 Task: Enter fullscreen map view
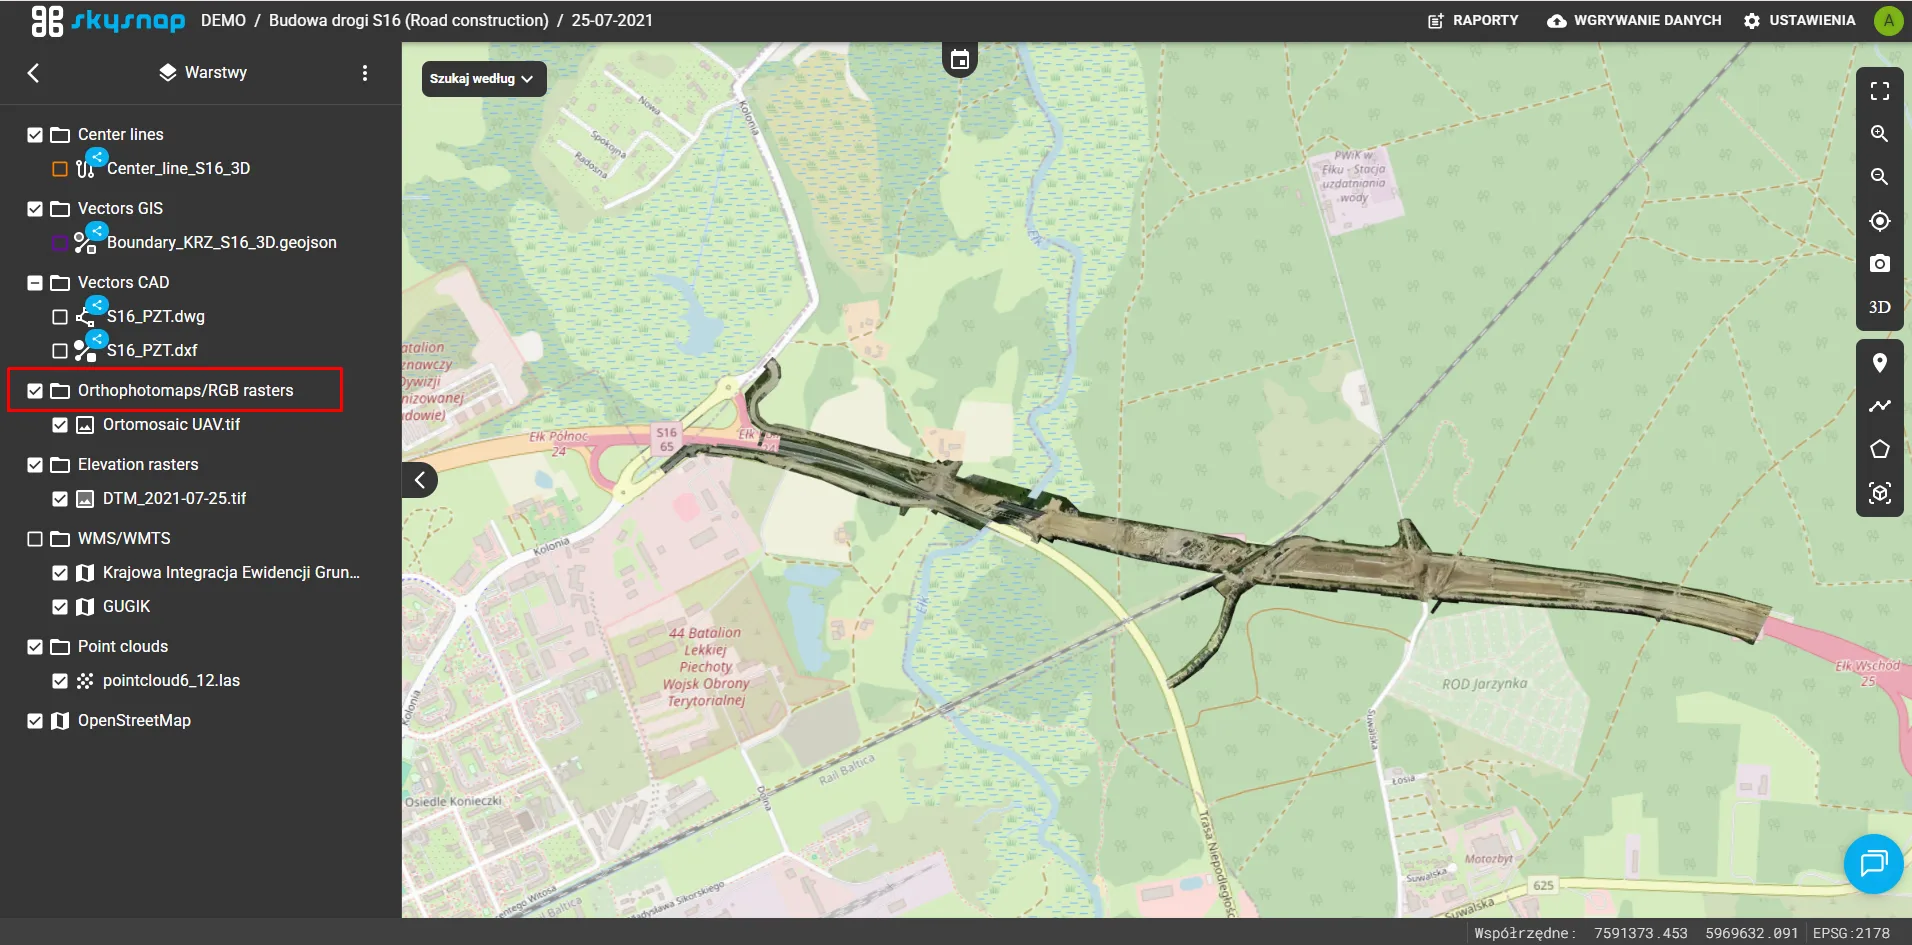(1879, 91)
